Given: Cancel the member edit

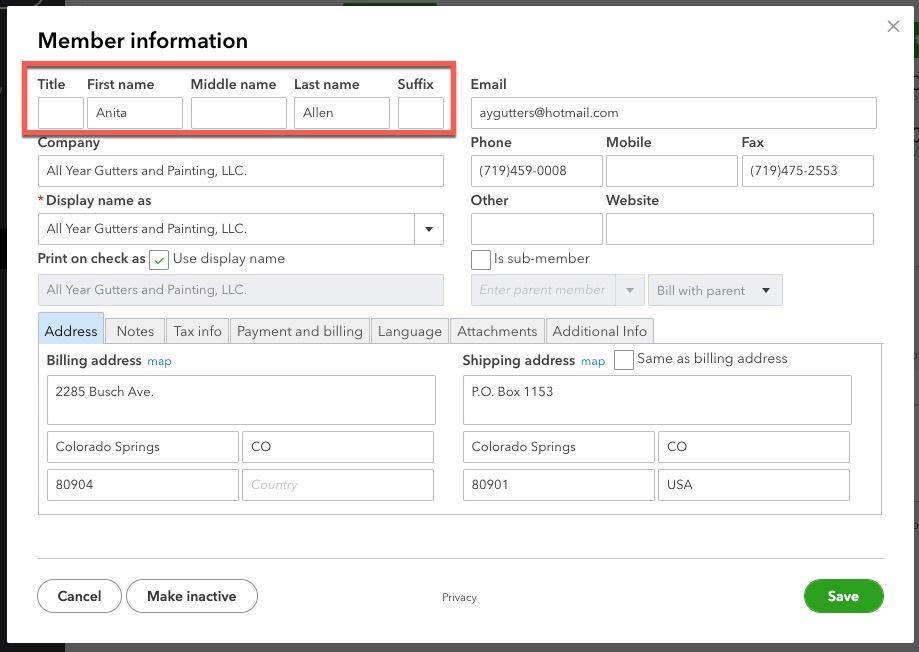Looking at the screenshot, I should click(x=79, y=596).
